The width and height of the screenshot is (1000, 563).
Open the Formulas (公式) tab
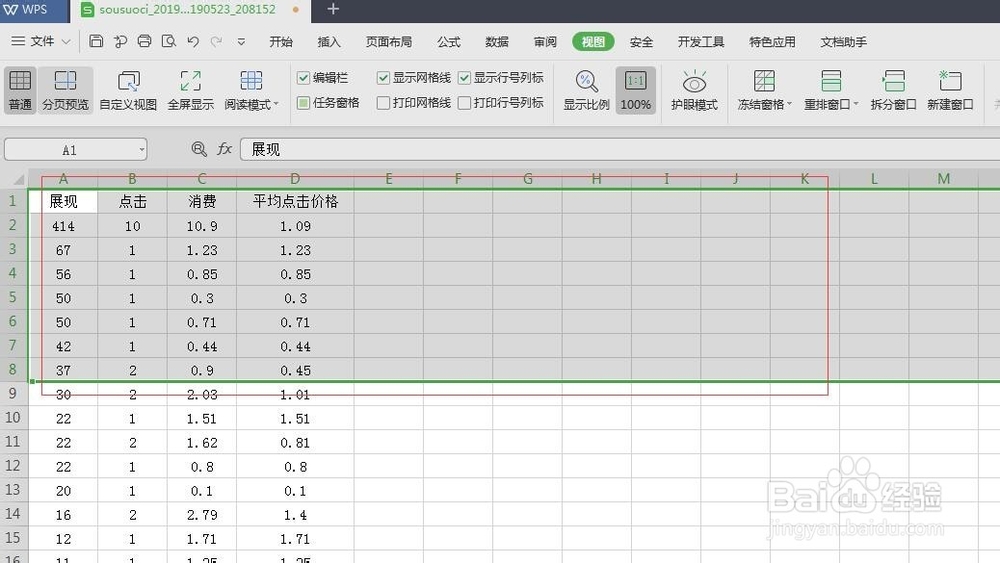pos(448,42)
